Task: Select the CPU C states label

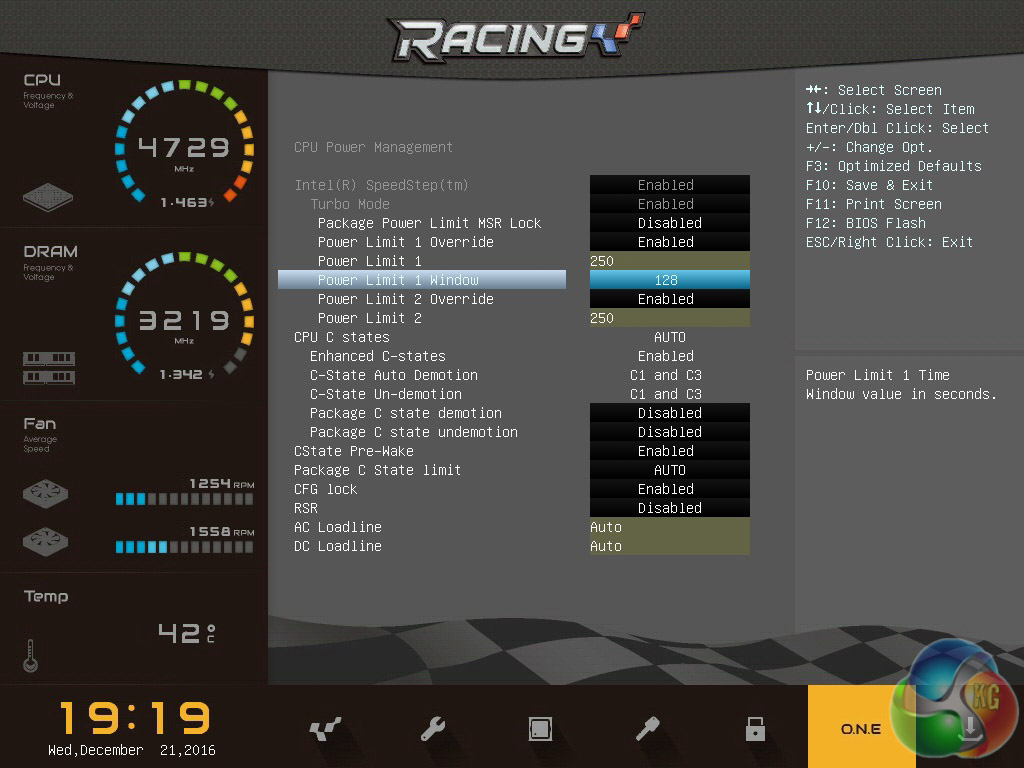Action: pyautogui.click(x=342, y=337)
